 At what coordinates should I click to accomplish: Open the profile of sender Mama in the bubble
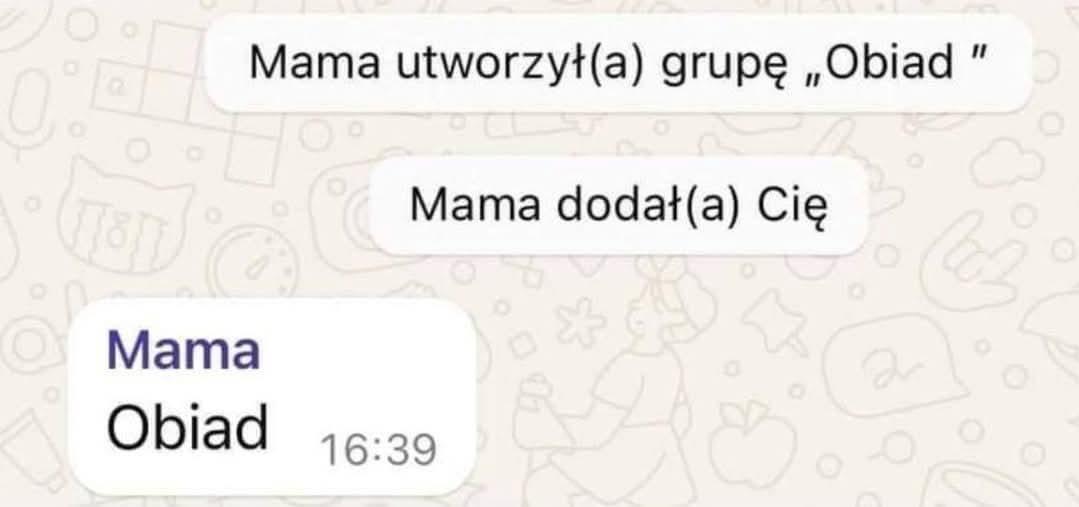[x=184, y=350]
